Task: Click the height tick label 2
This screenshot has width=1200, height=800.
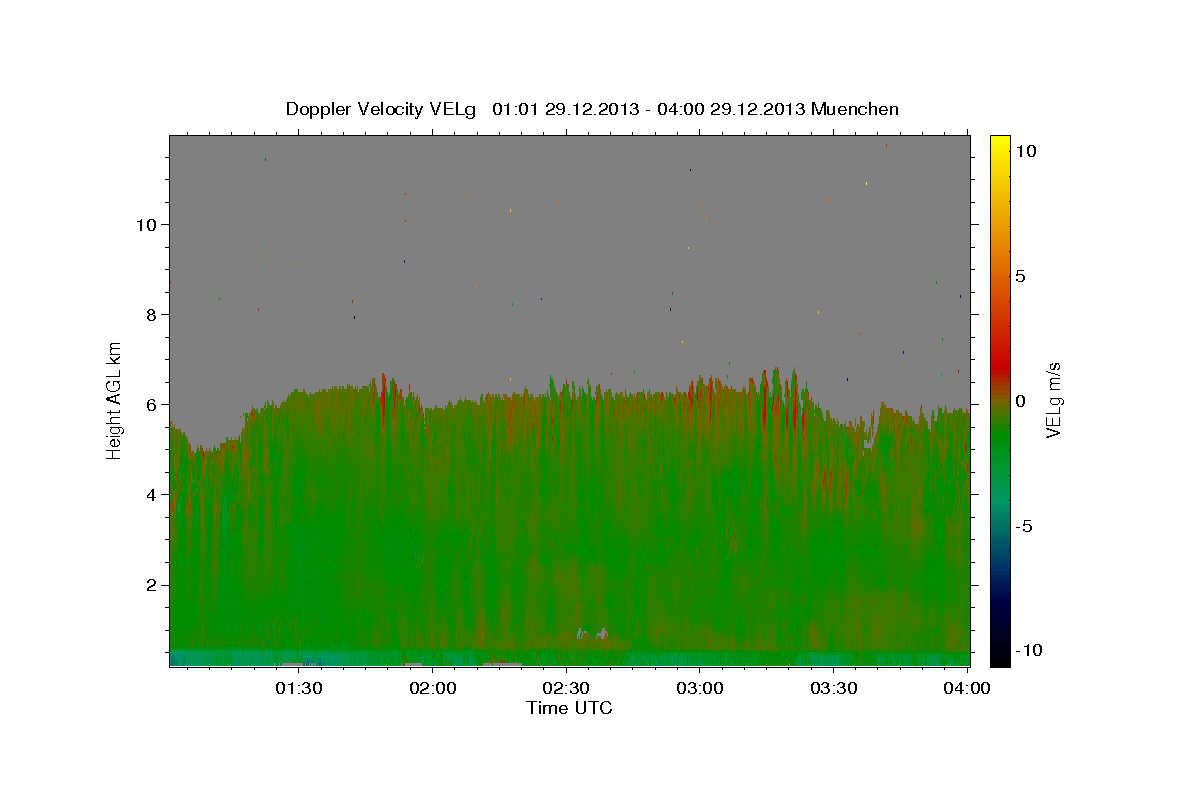Action: tap(151, 584)
